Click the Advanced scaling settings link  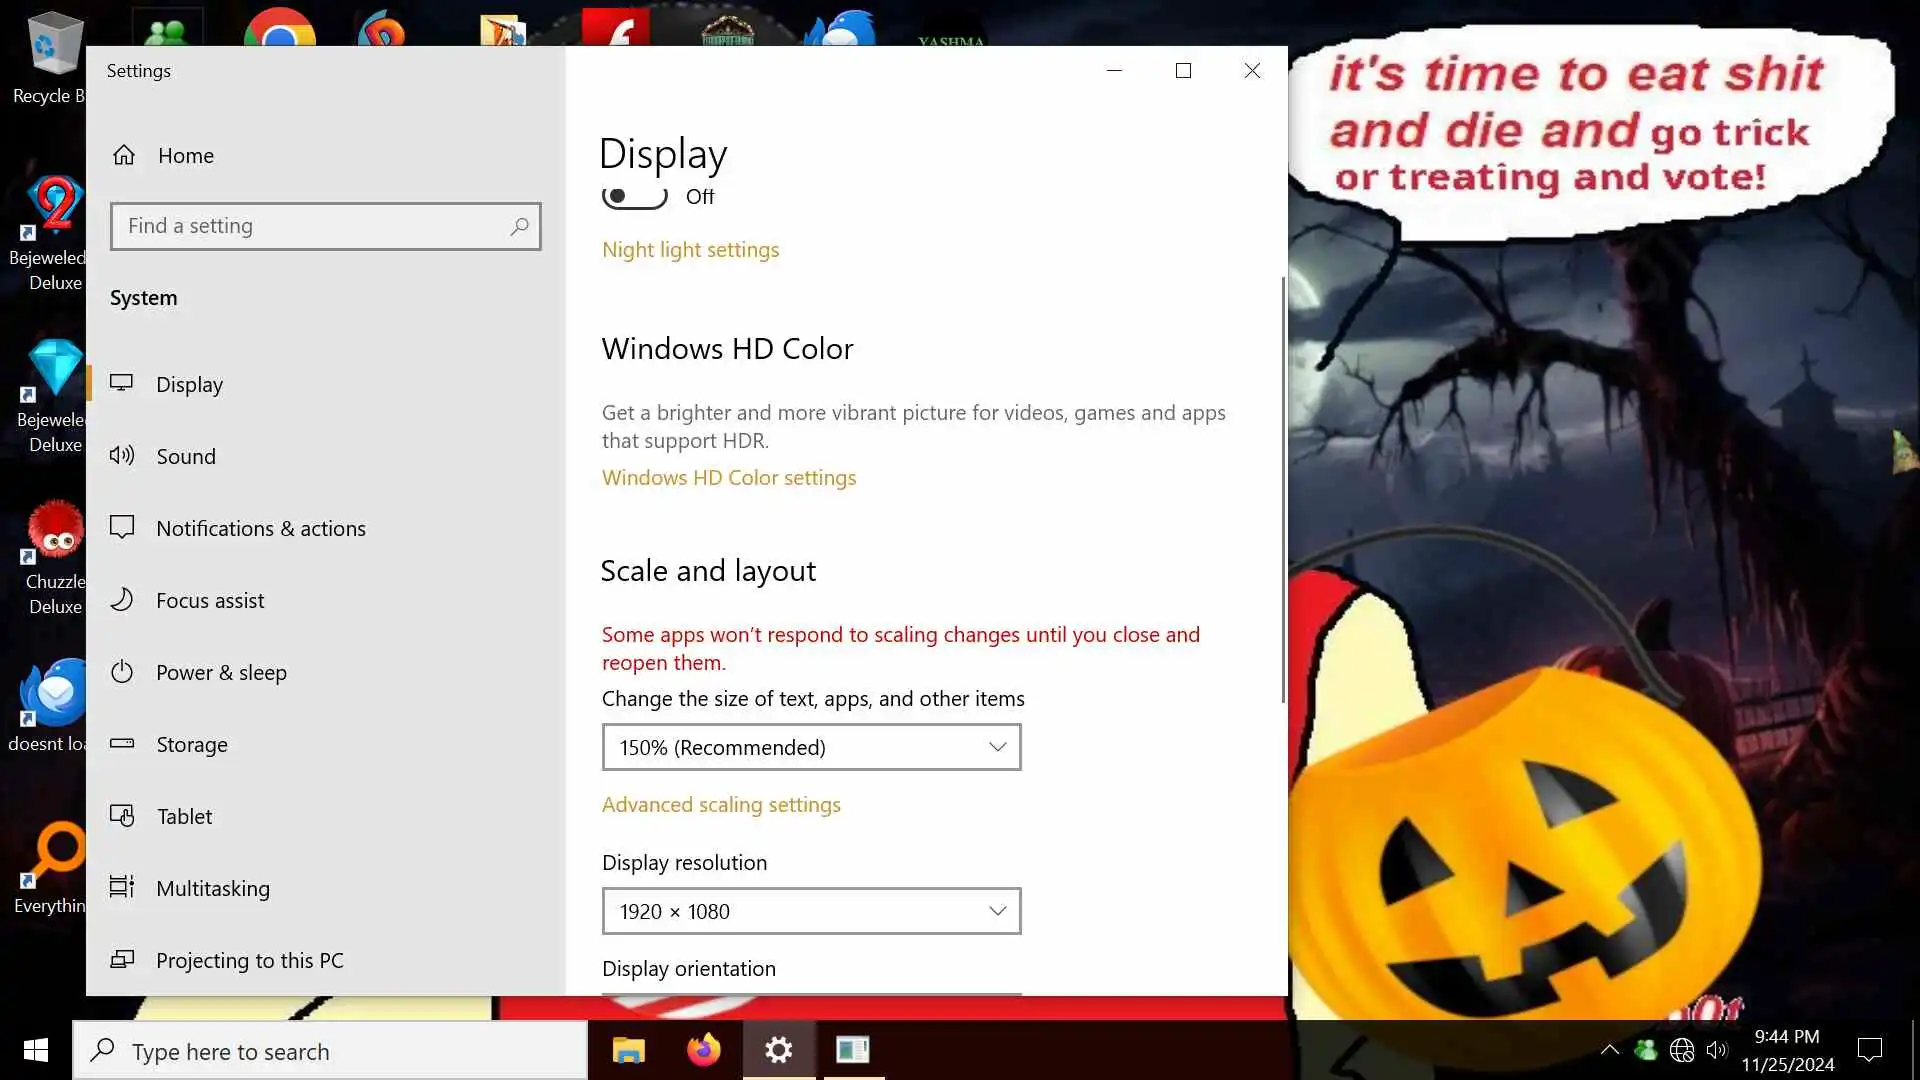[721, 805]
